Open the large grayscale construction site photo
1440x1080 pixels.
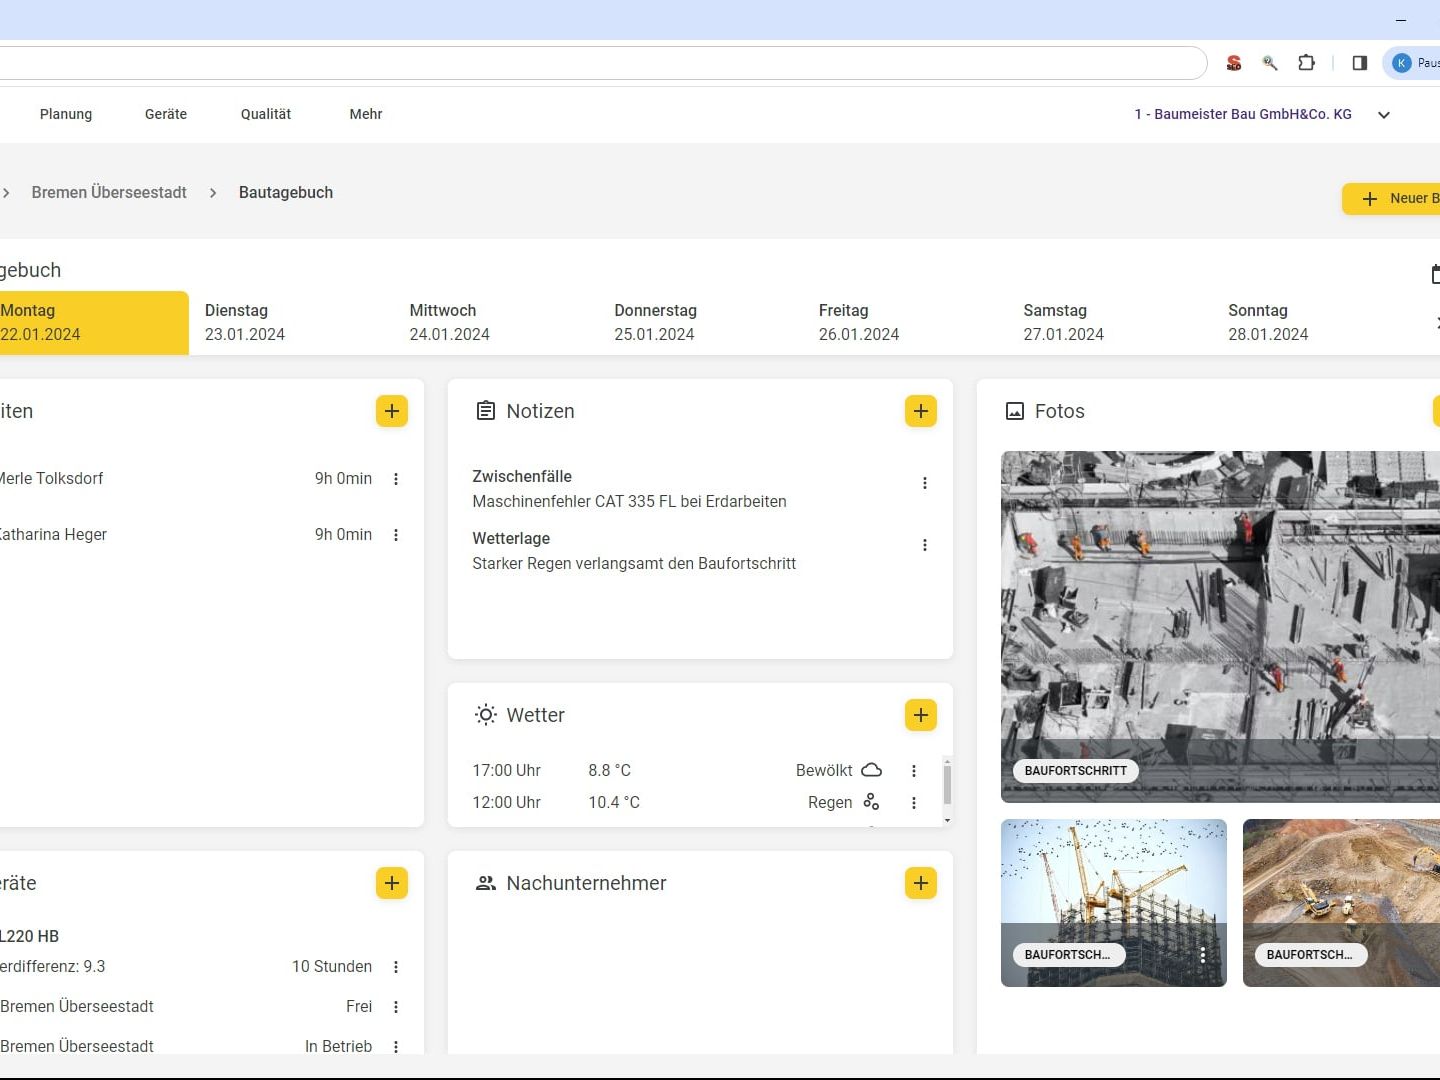click(x=1220, y=627)
